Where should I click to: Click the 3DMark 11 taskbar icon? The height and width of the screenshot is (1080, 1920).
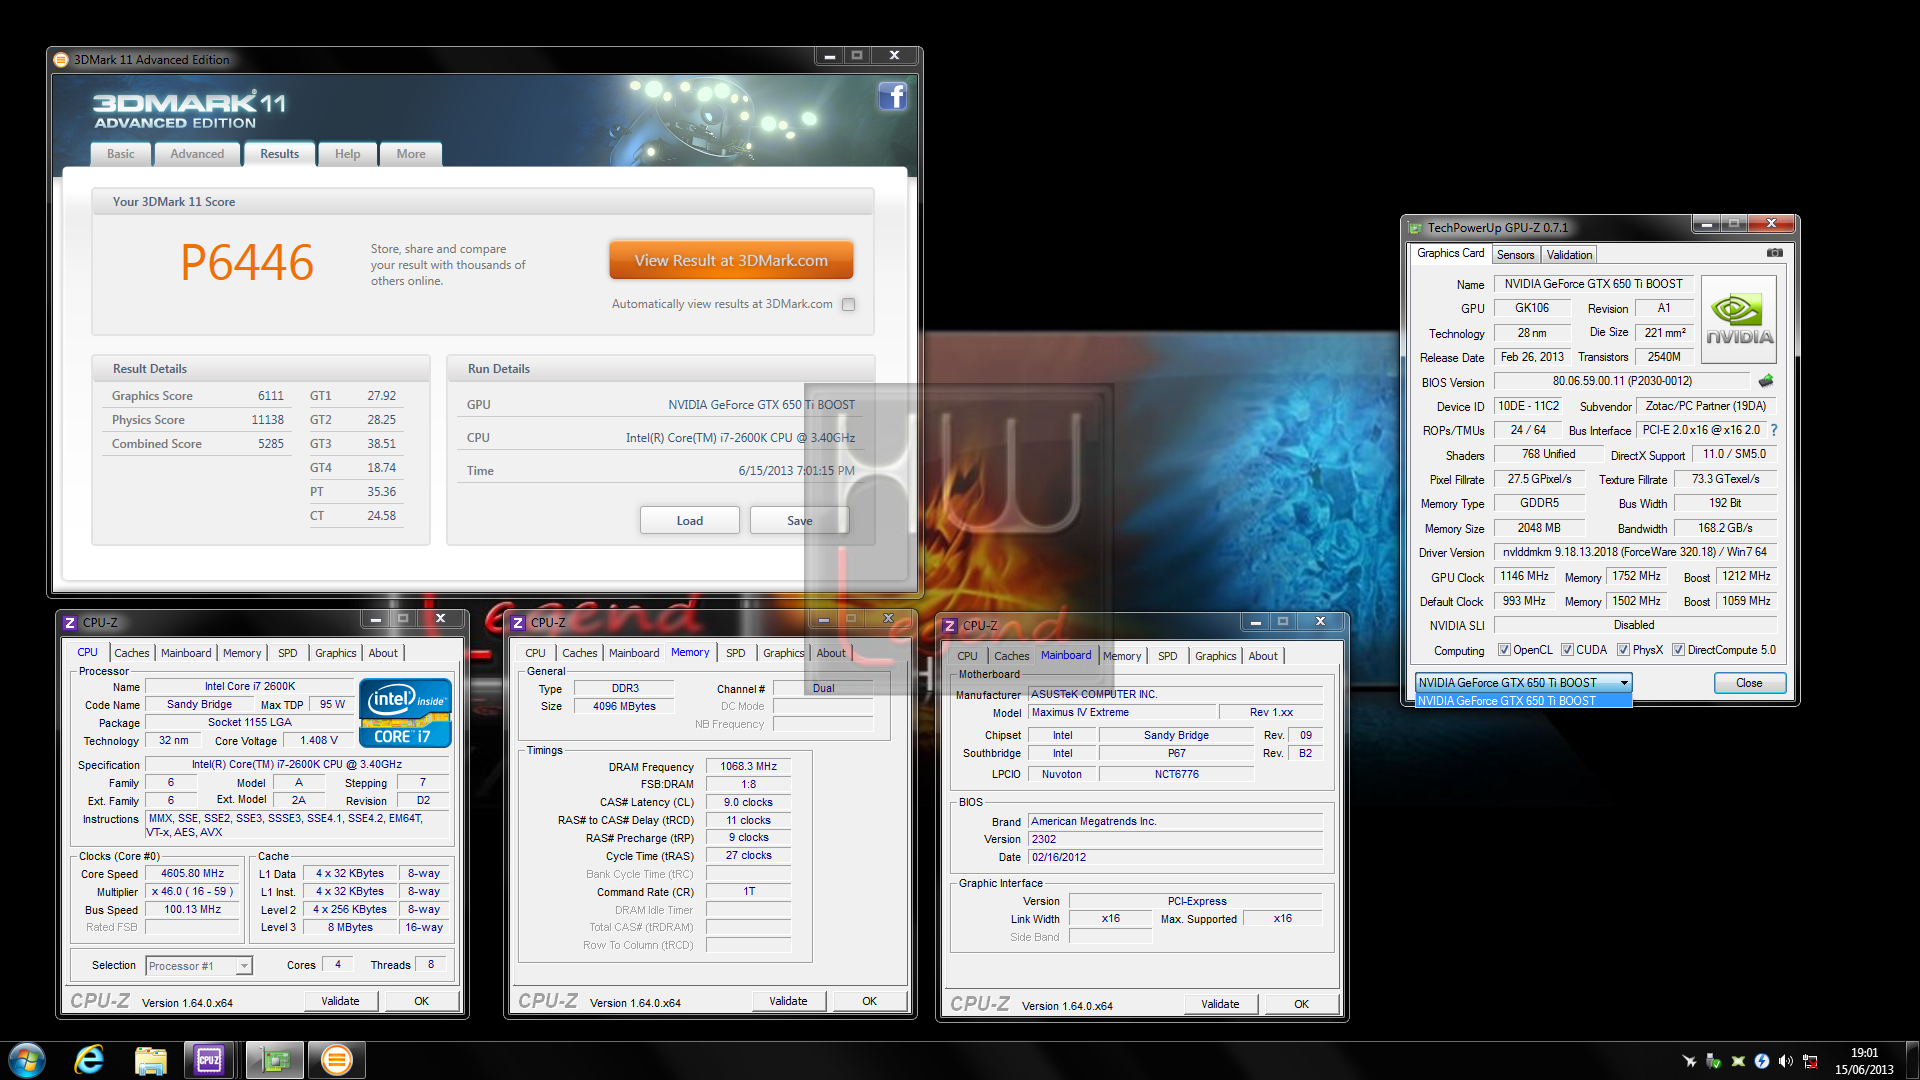tap(337, 1060)
